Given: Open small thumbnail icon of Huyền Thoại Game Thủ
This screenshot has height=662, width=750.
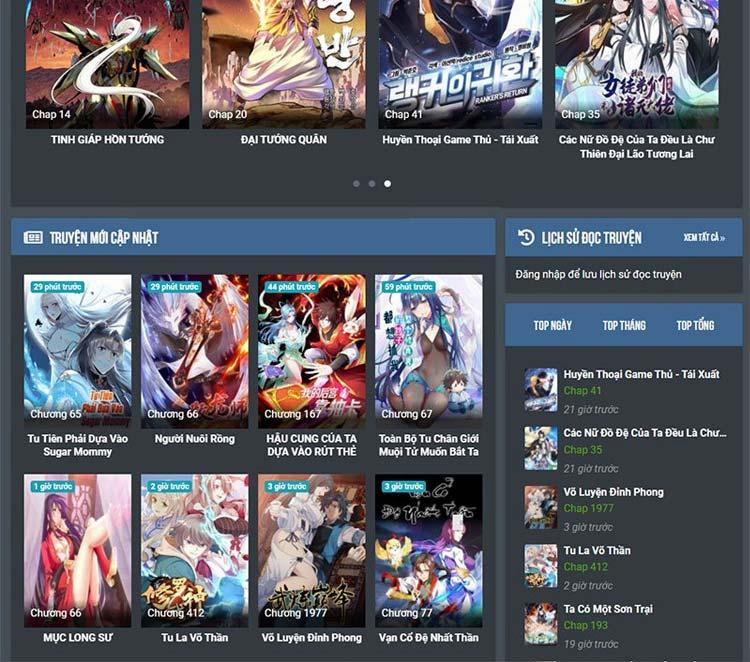Looking at the screenshot, I should coord(541,390).
